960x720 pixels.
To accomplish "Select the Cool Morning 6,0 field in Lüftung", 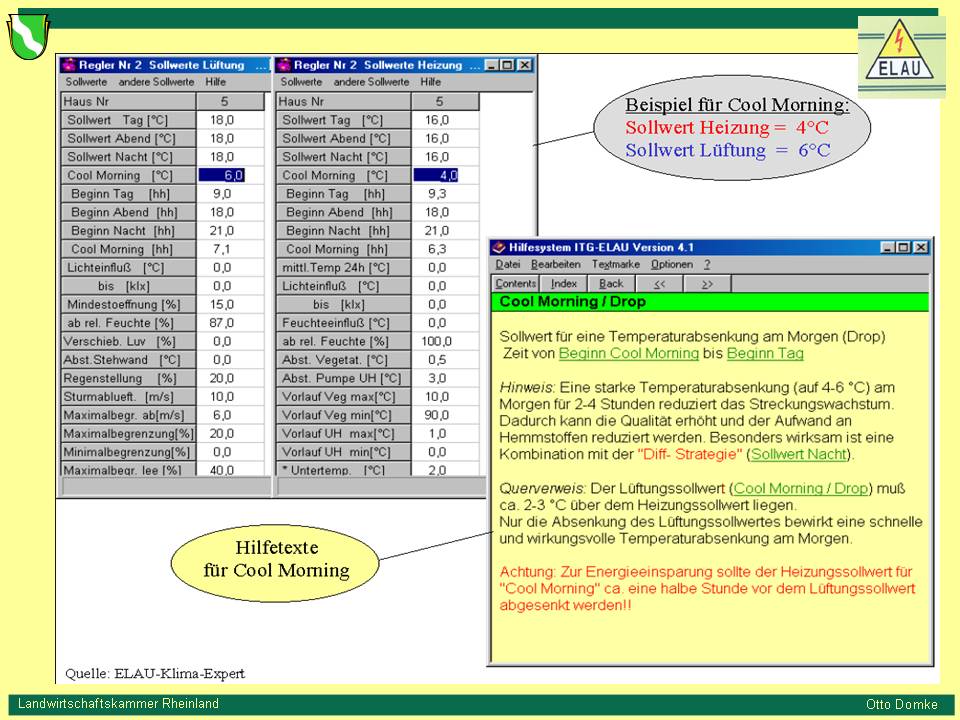I will tap(221, 175).
